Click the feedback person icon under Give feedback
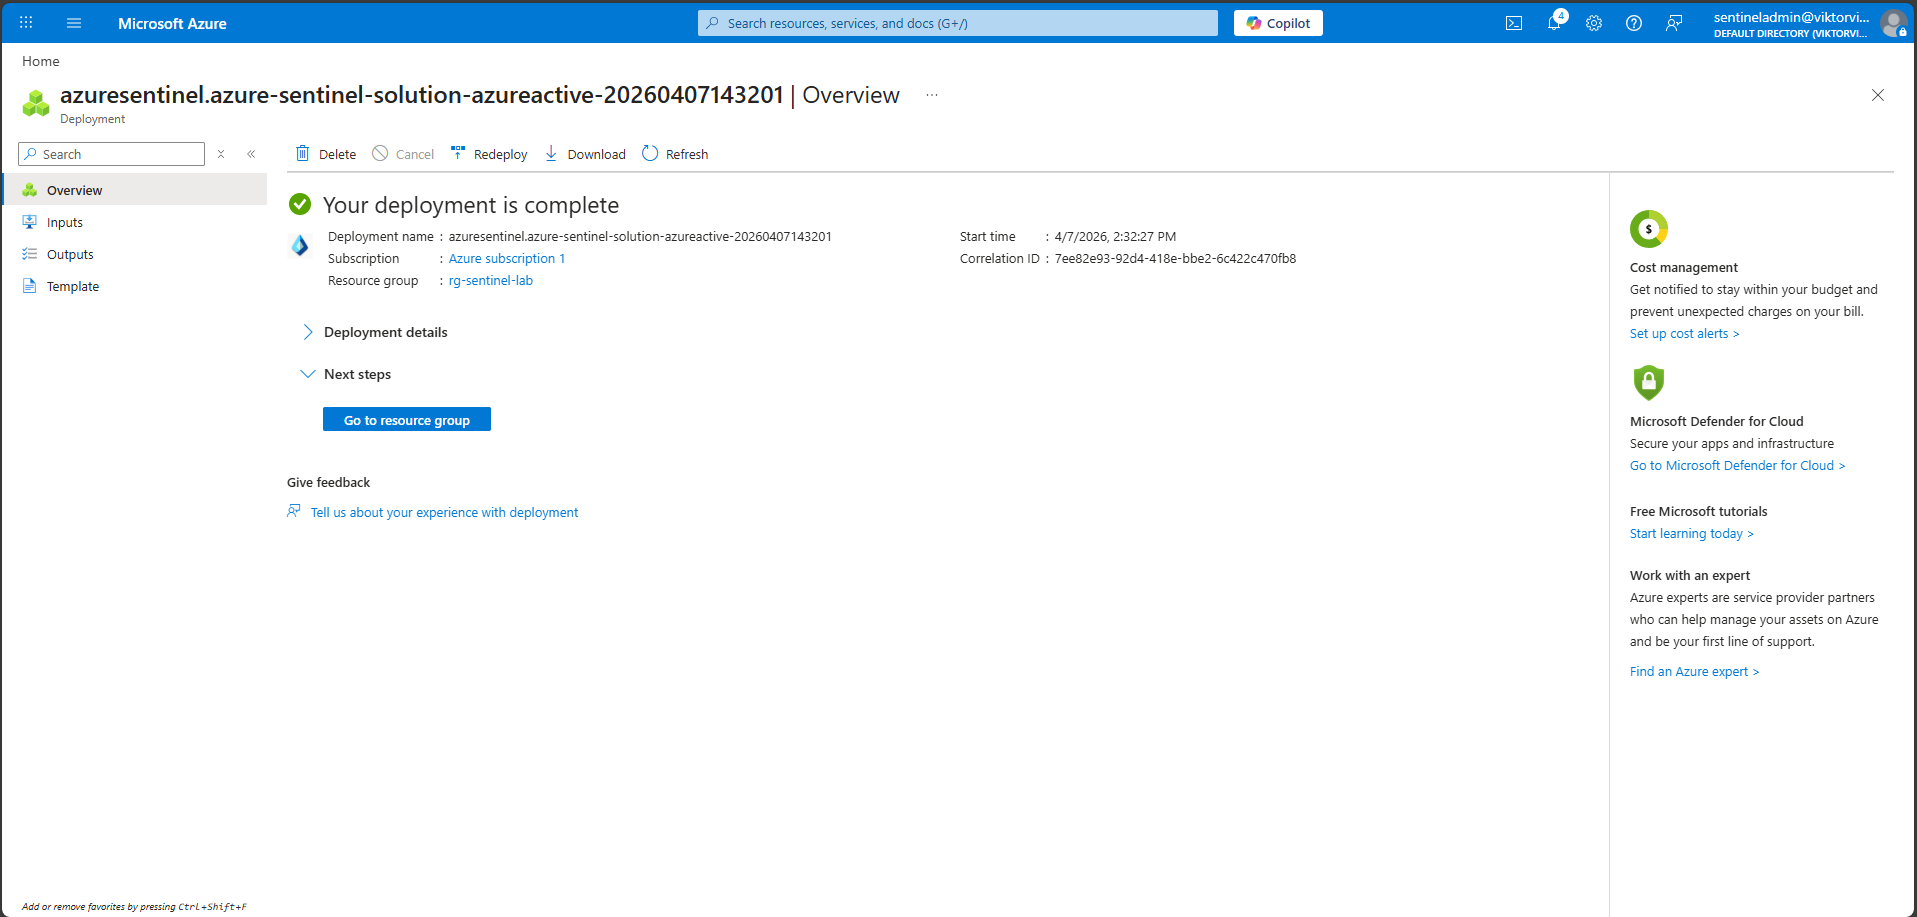 pos(294,511)
